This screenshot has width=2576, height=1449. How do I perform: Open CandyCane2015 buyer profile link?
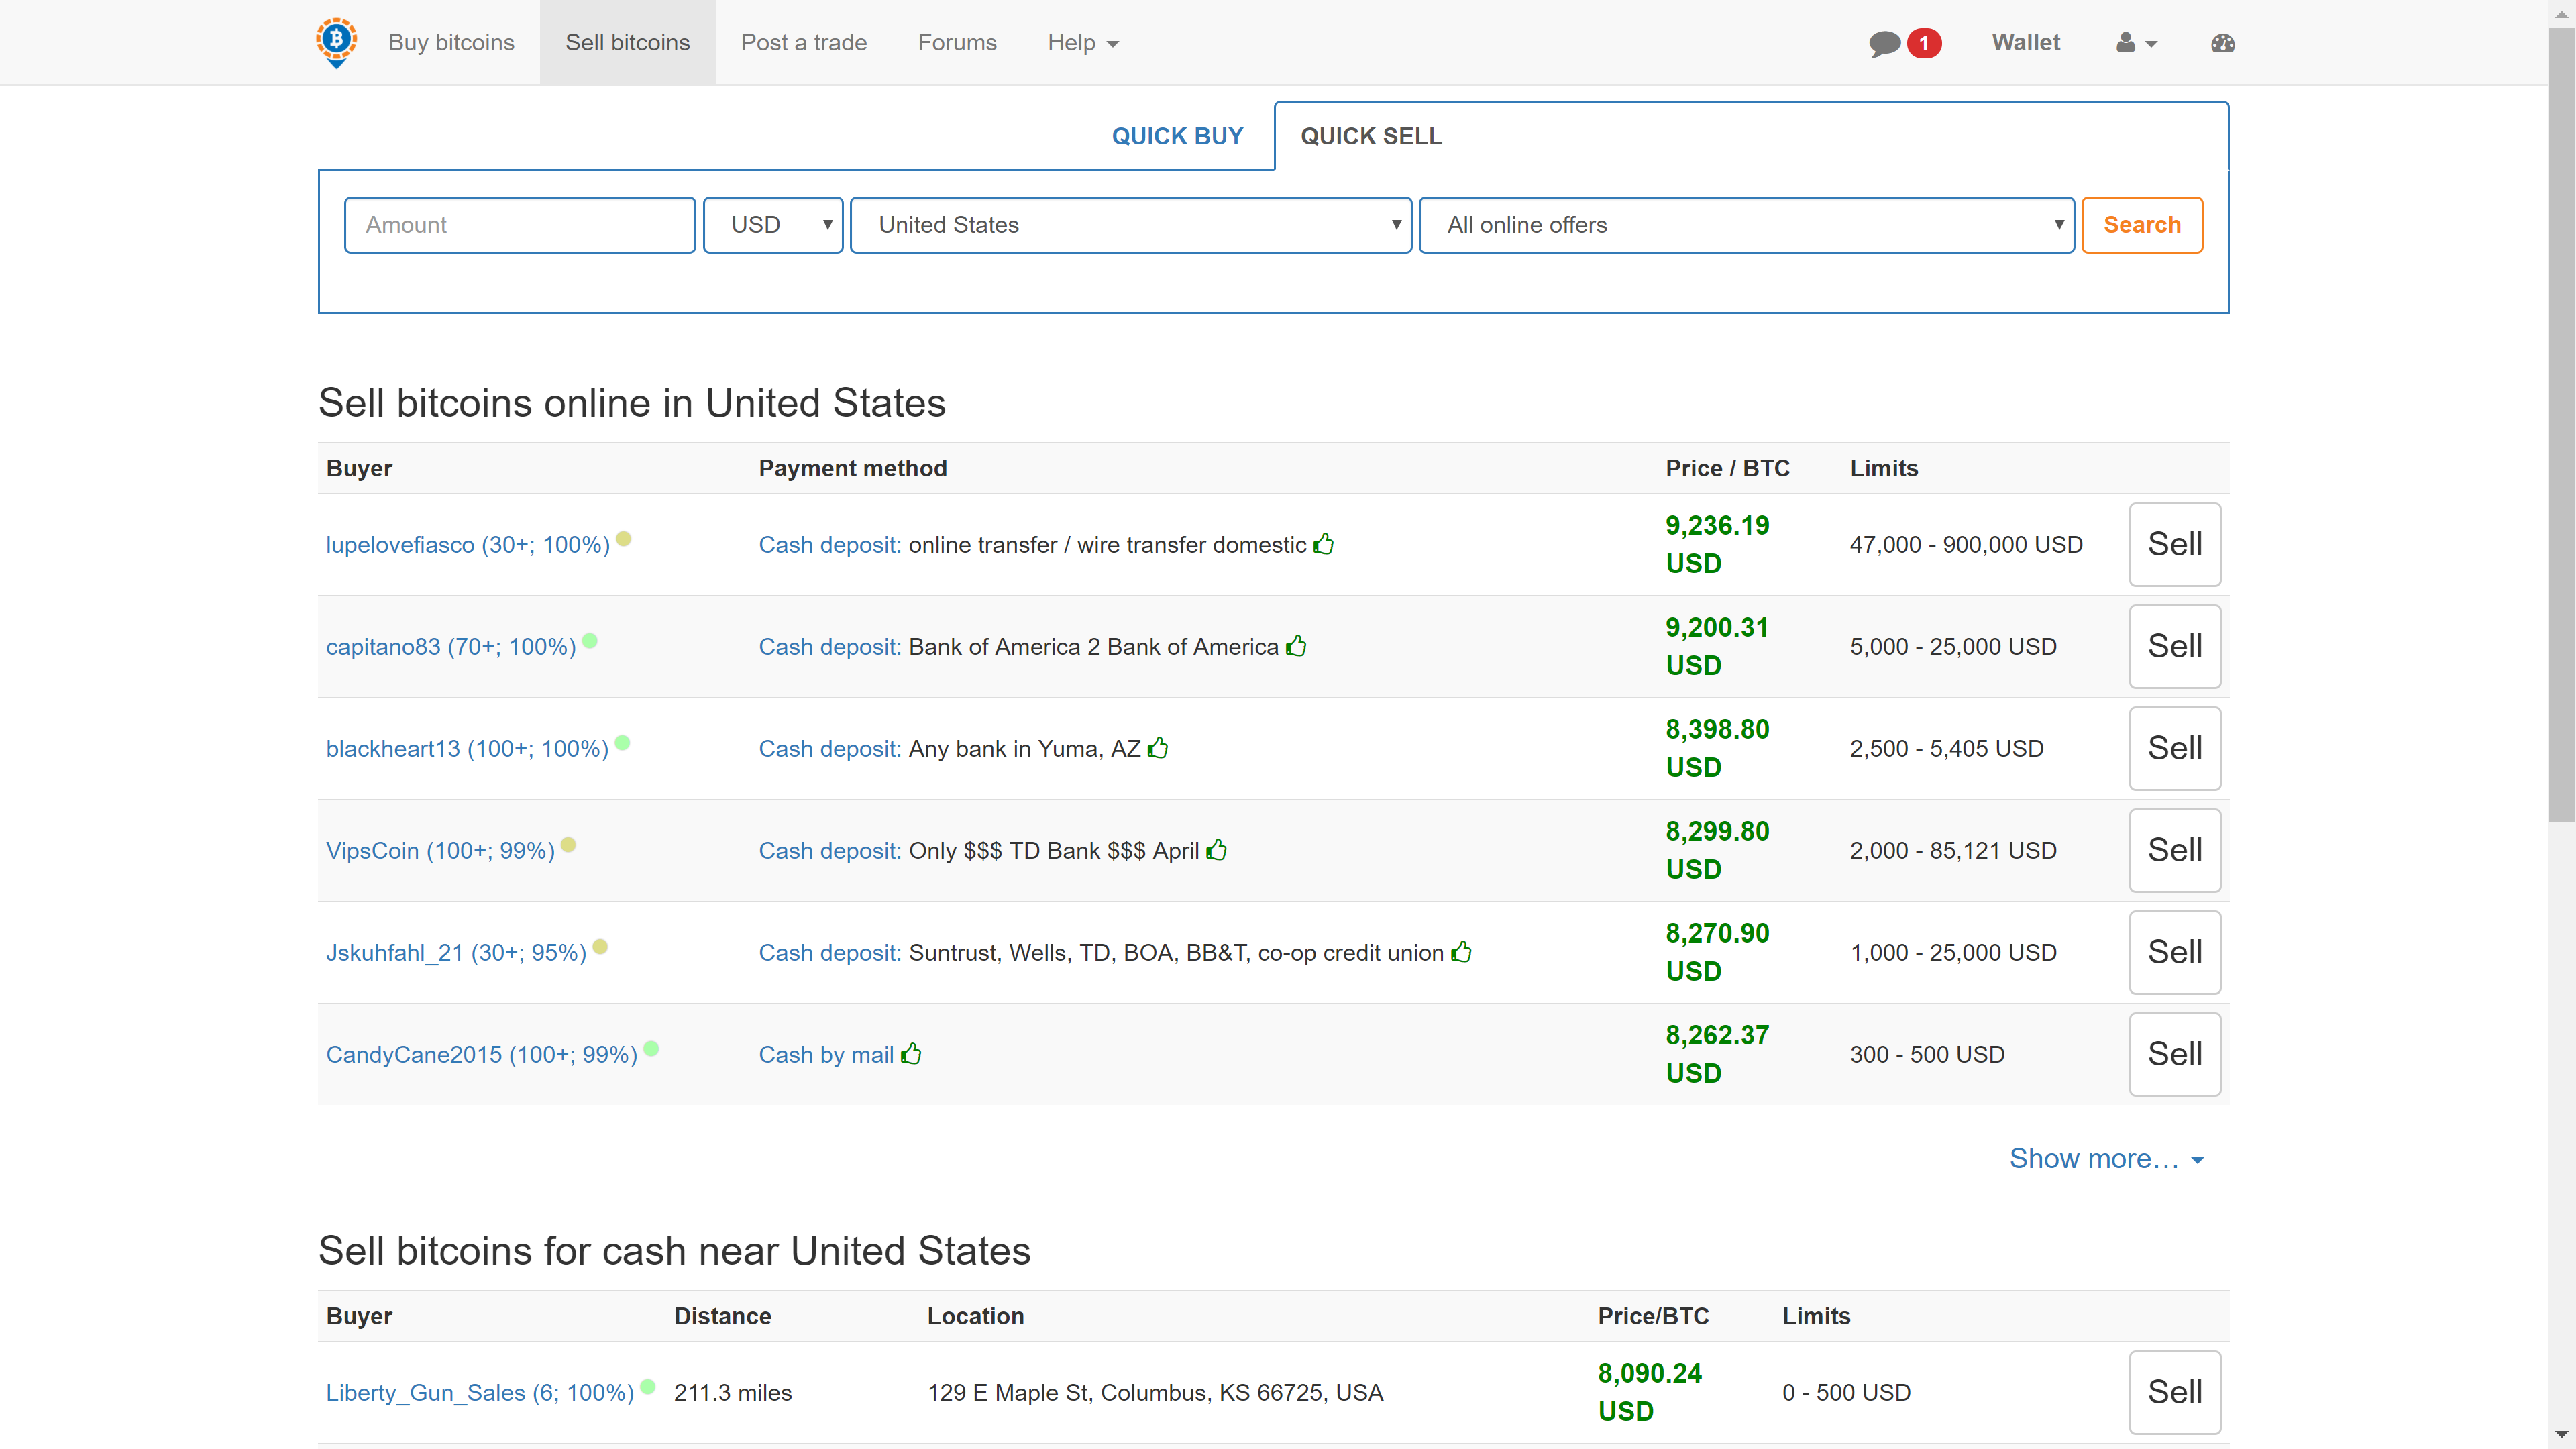pos(481,1054)
